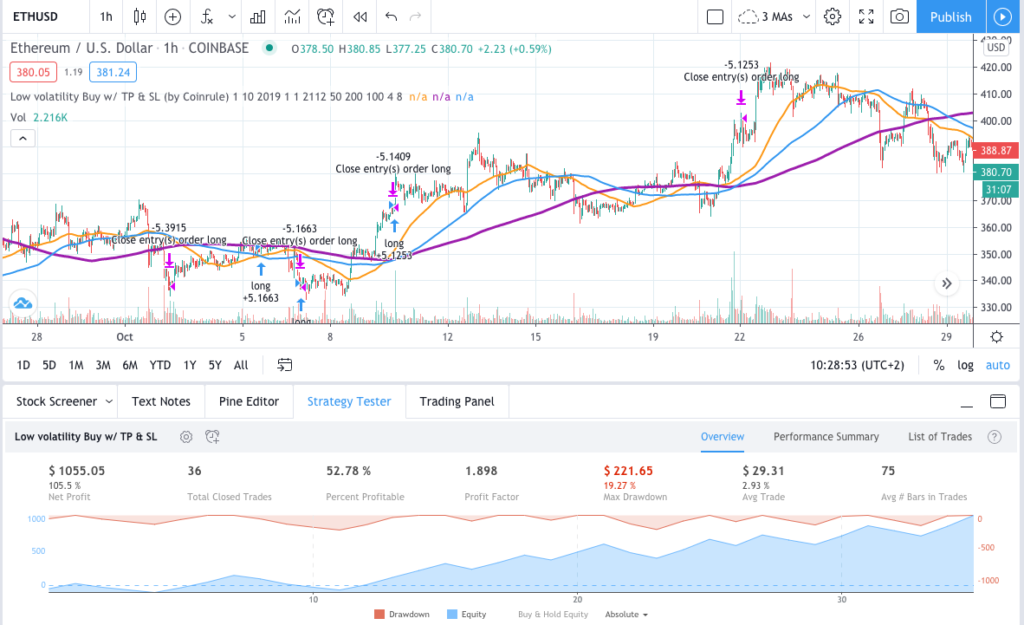1024x625 pixels.
Task: Start Bar Replay mode
Action: point(360,17)
